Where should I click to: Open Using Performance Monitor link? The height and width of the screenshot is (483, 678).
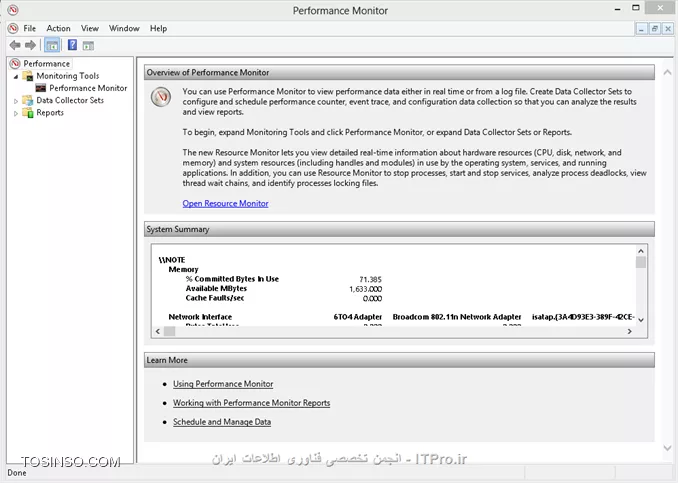[223, 384]
